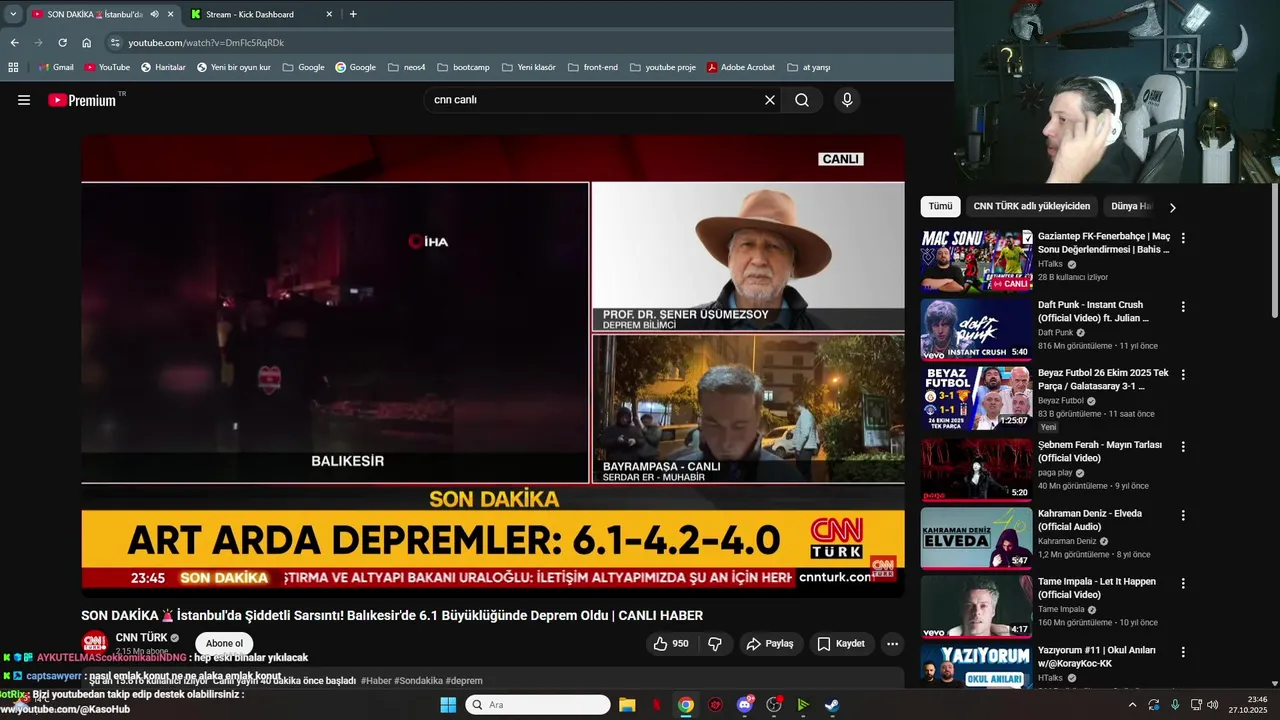Dislike the video with thumbs down
Screen dimensions: 1280x720
715,644
